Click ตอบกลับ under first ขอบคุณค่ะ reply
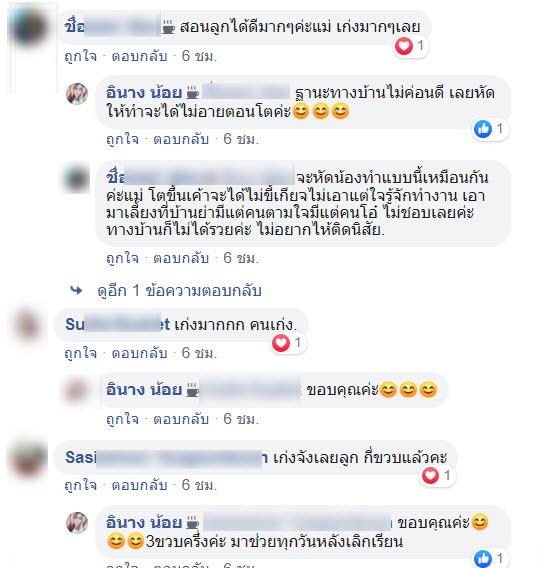544x568 pixels. (x=181, y=419)
